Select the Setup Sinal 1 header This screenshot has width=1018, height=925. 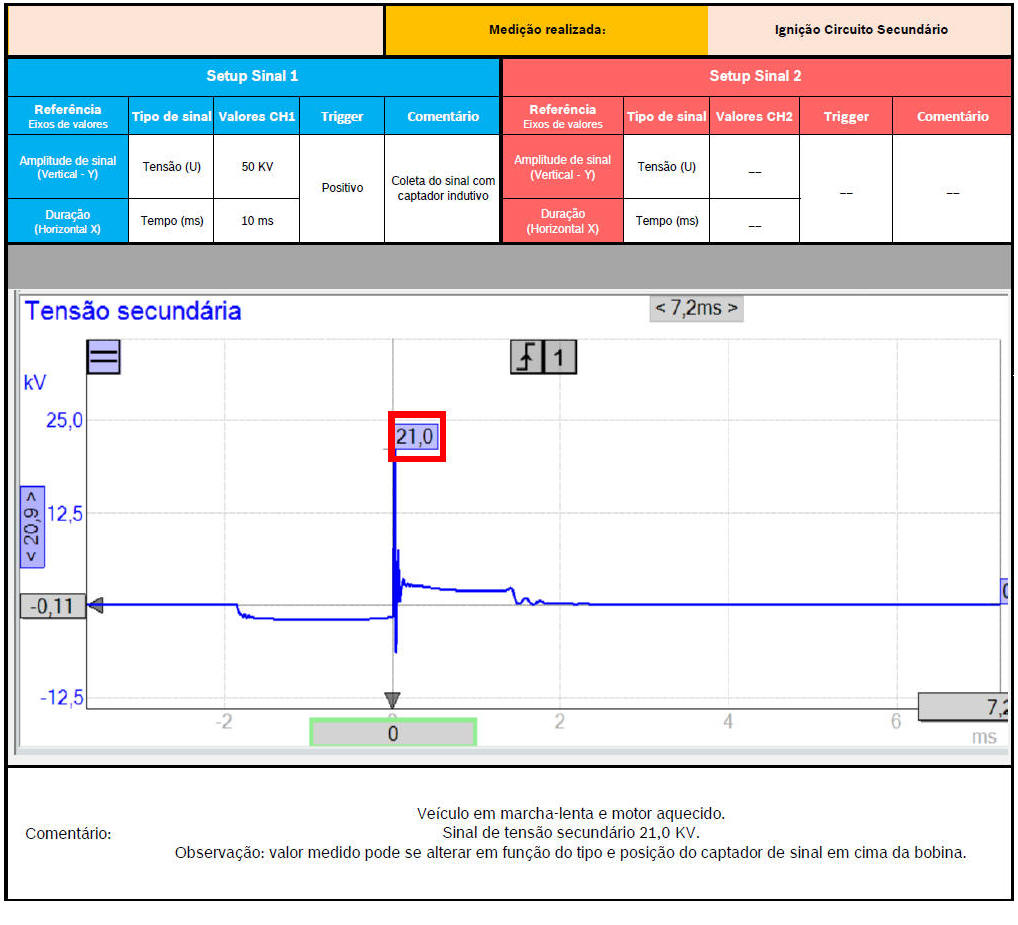(252, 76)
